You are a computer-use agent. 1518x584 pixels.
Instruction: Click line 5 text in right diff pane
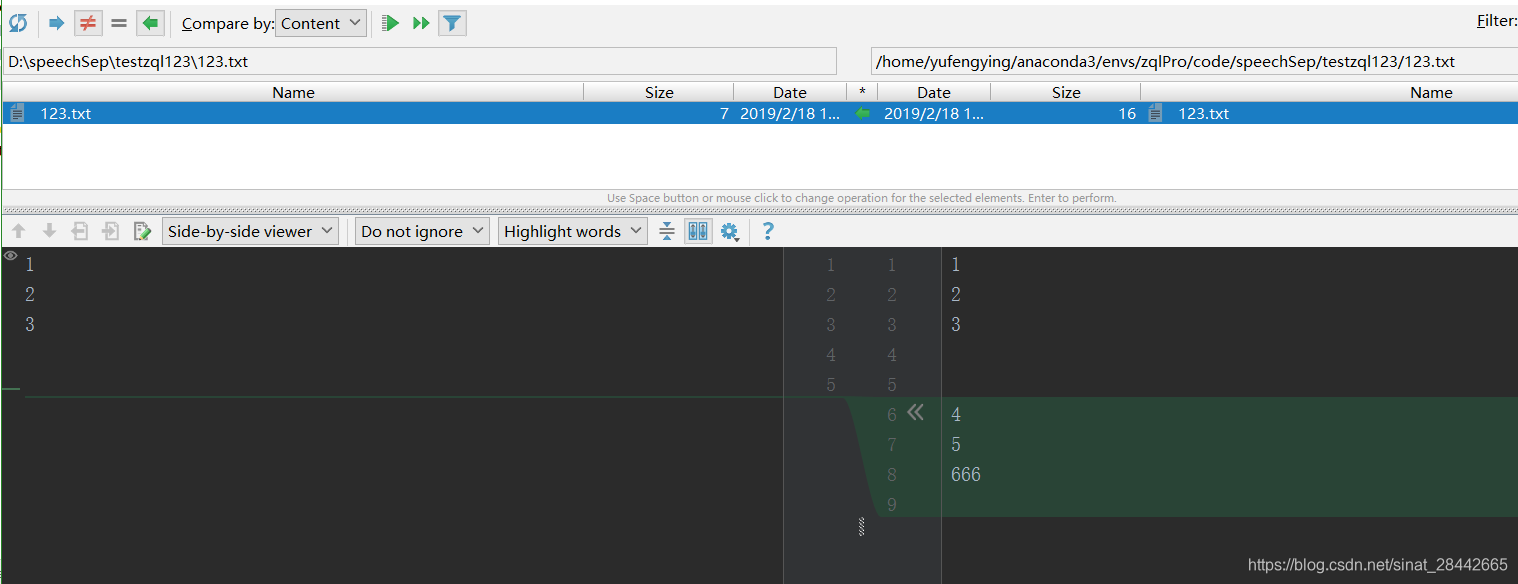pos(956,444)
